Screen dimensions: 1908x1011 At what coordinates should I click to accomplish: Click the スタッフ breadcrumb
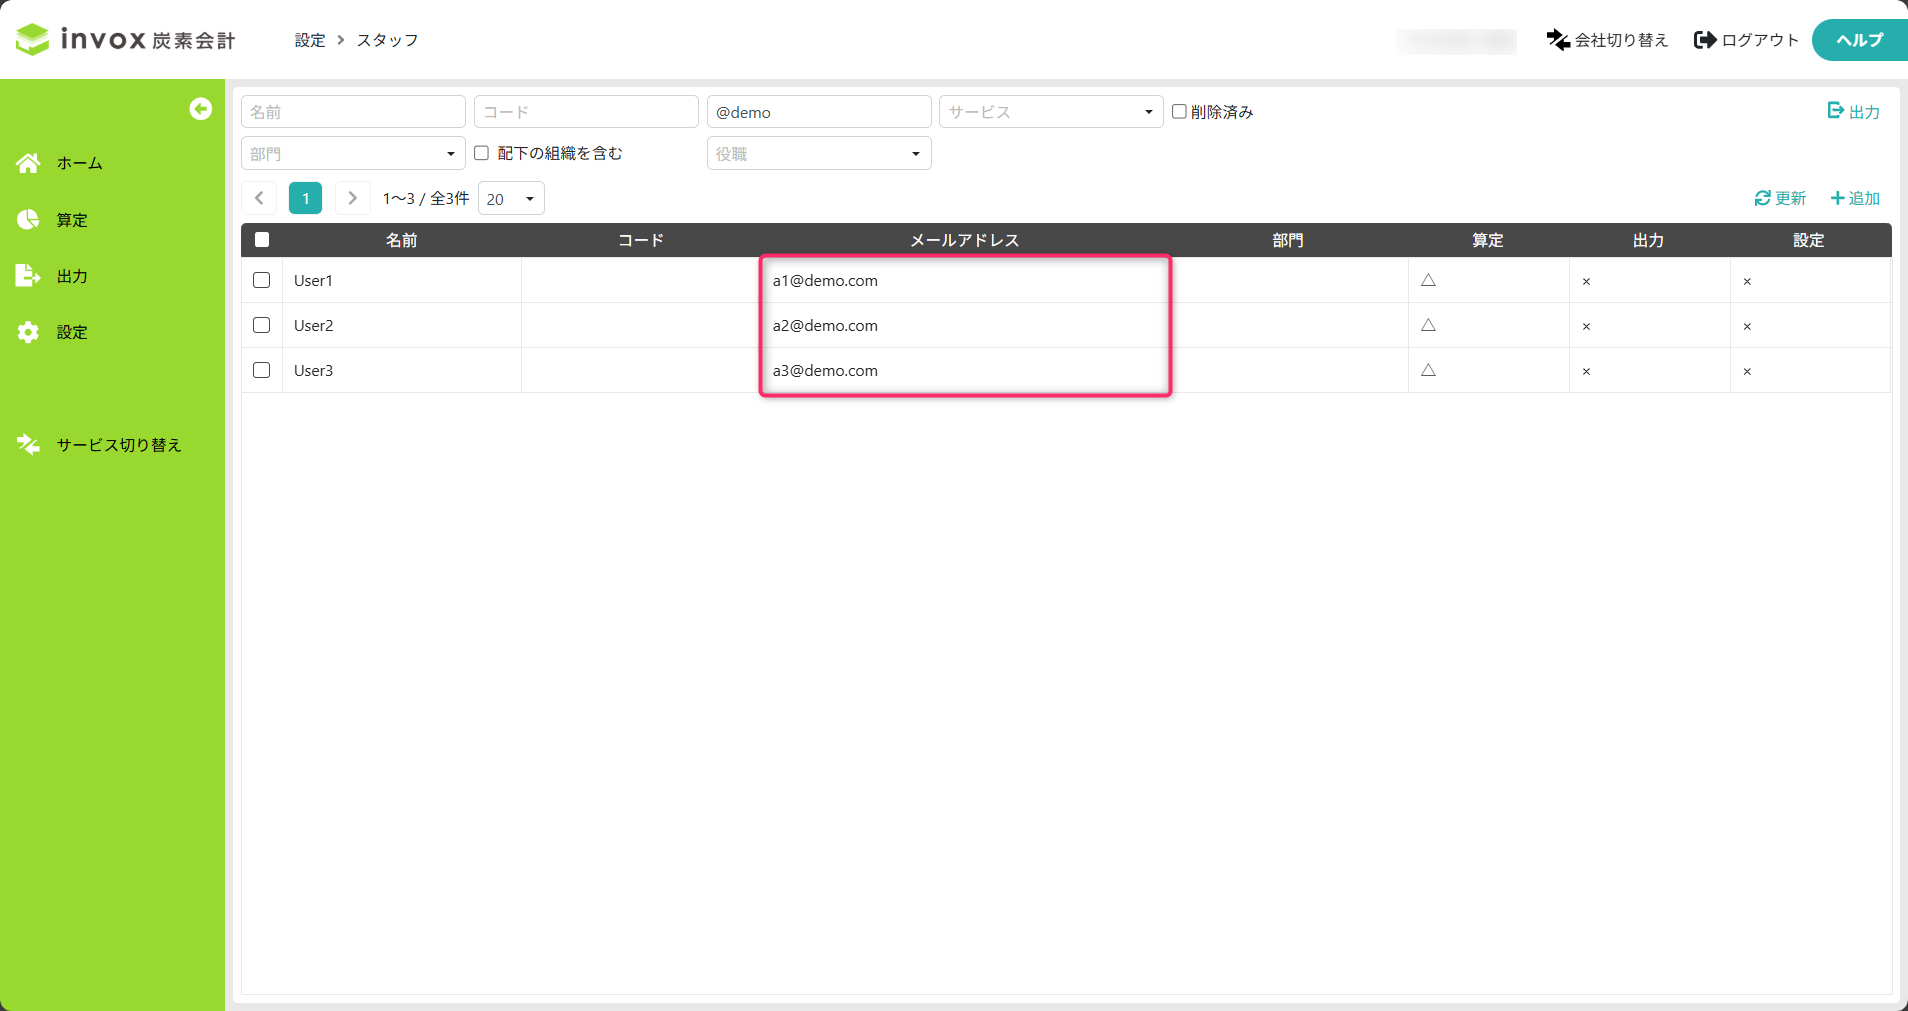[388, 40]
